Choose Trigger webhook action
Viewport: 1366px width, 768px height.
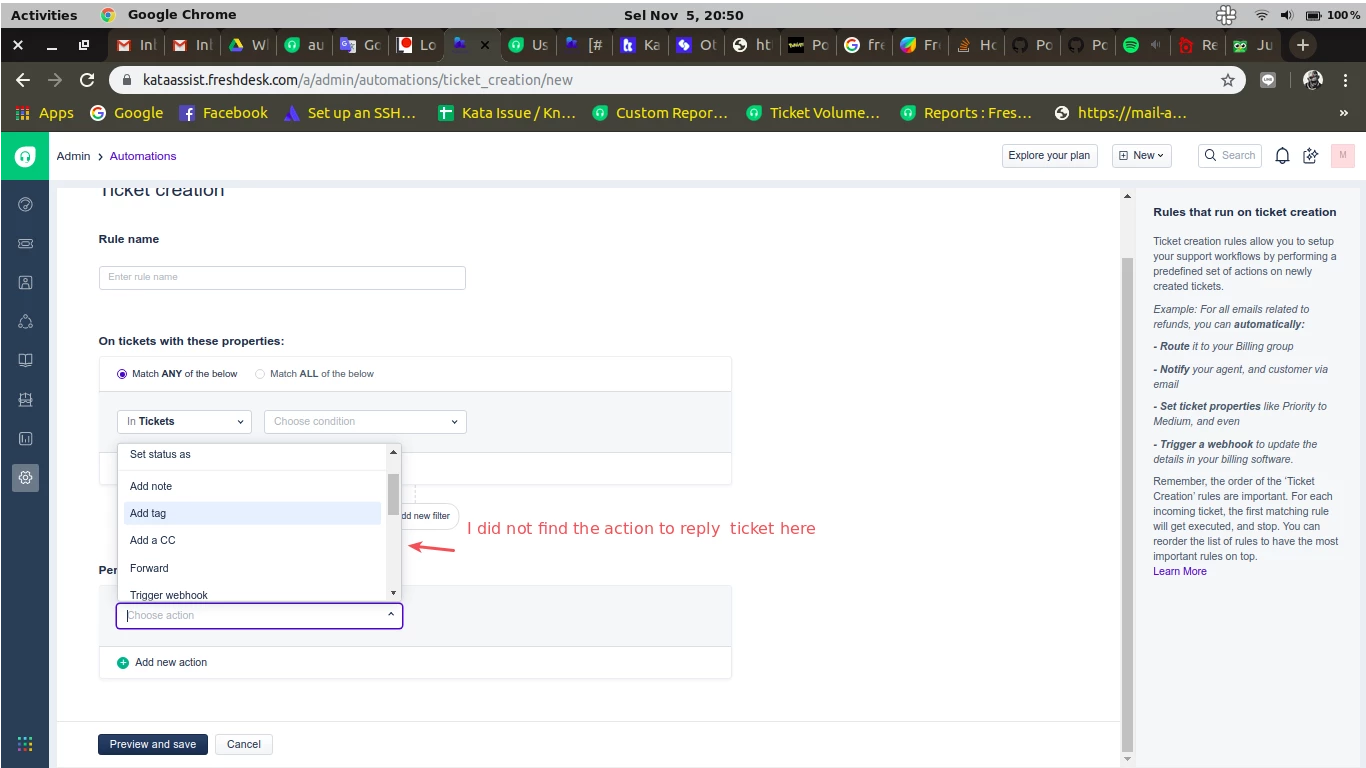253,594
